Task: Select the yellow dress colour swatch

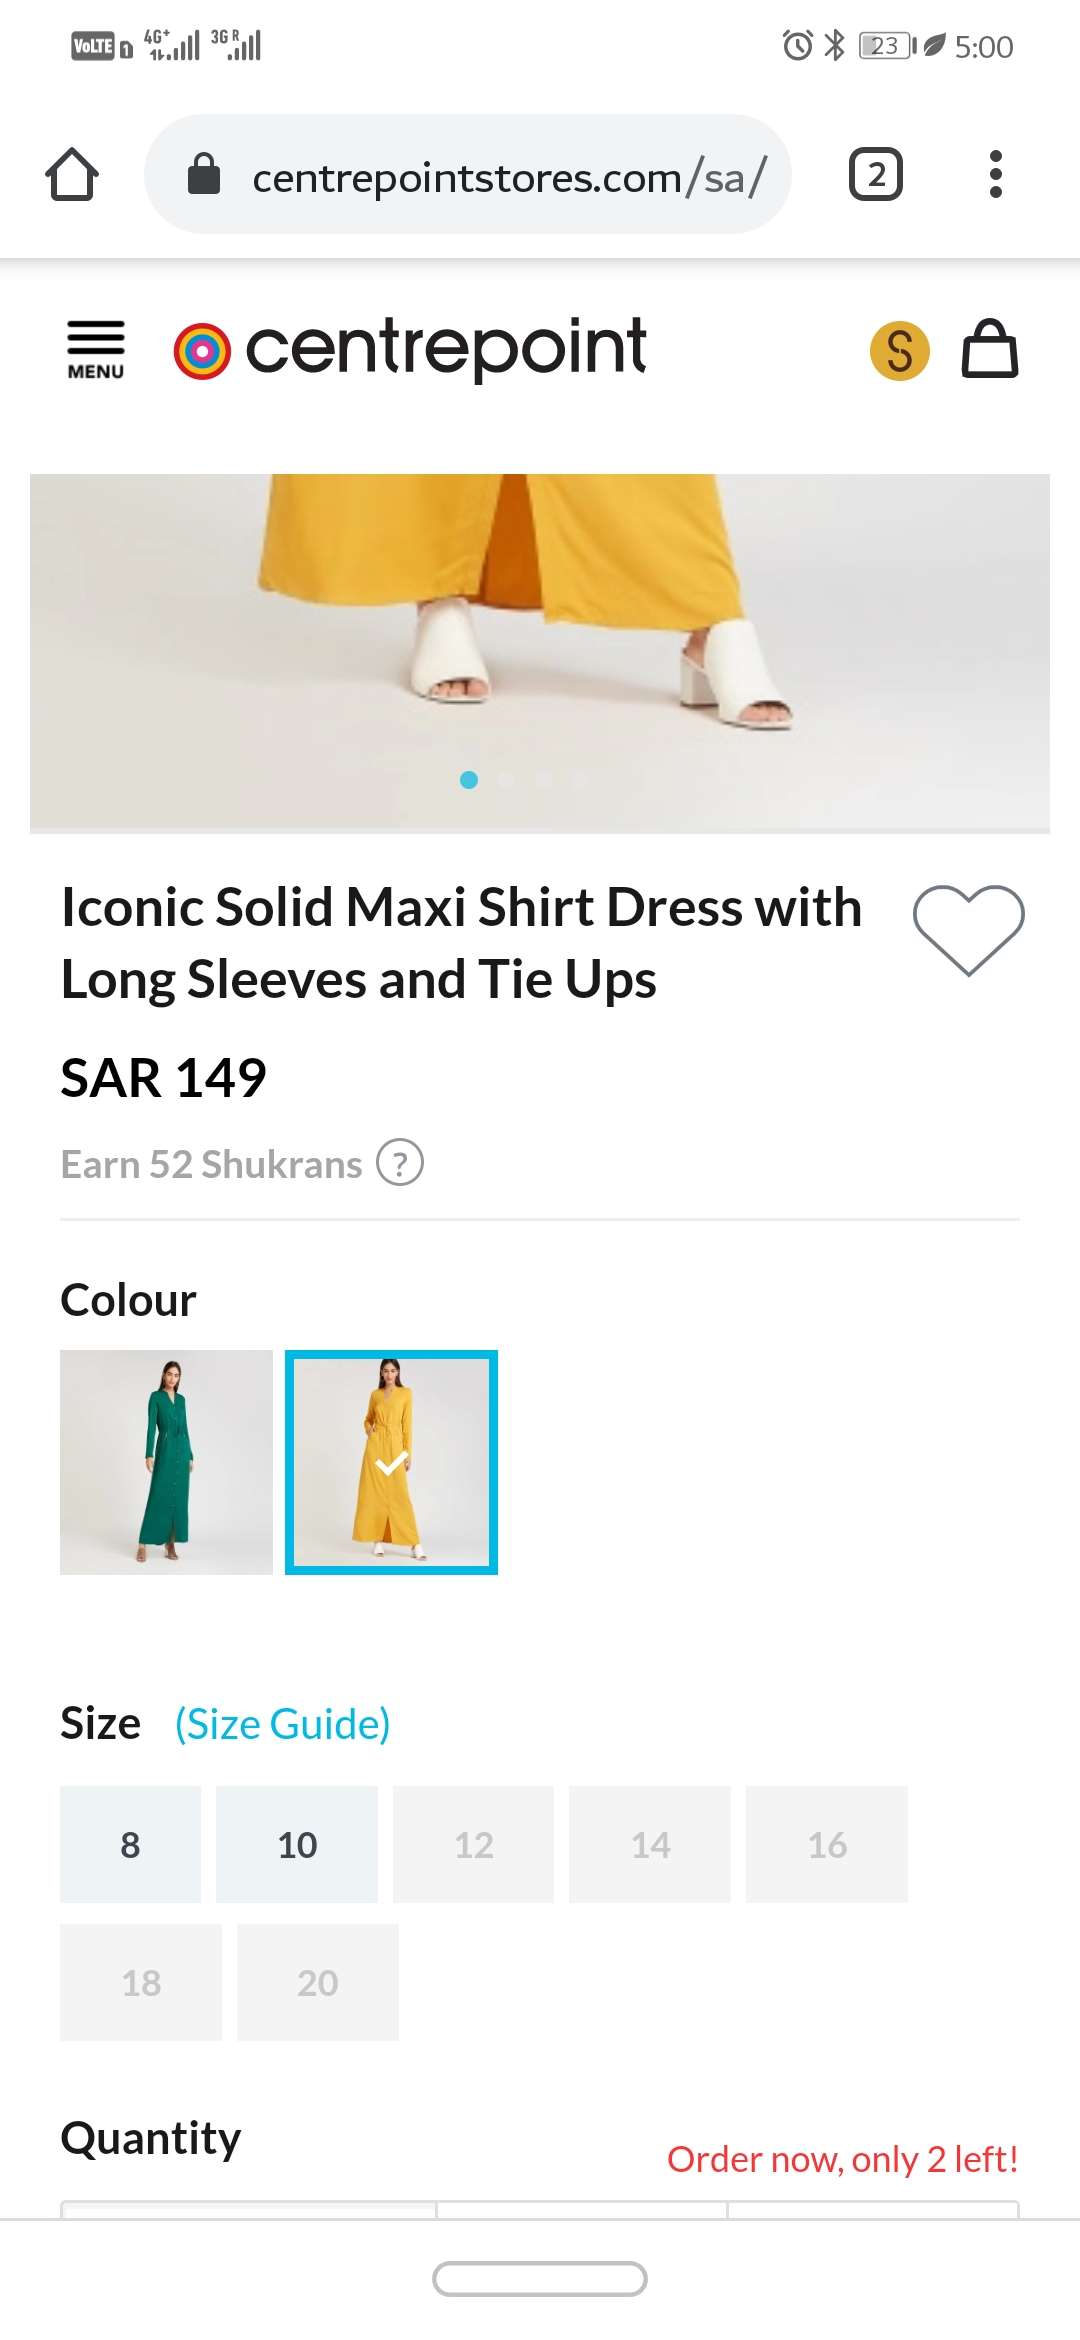Action: click(x=391, y=1462)
